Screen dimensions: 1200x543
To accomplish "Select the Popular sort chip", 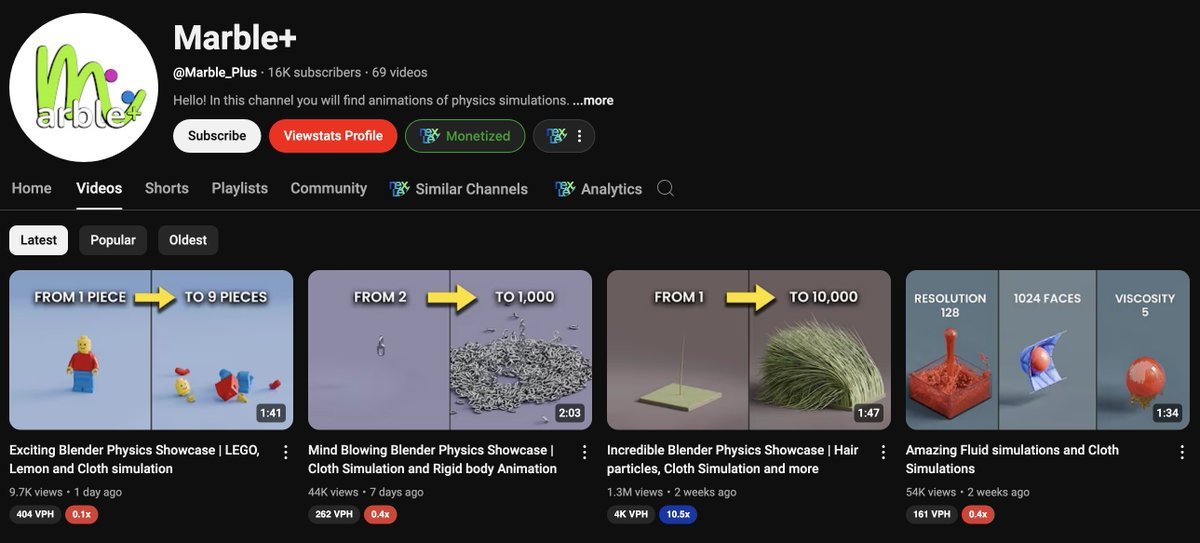I will pos(113,240).
